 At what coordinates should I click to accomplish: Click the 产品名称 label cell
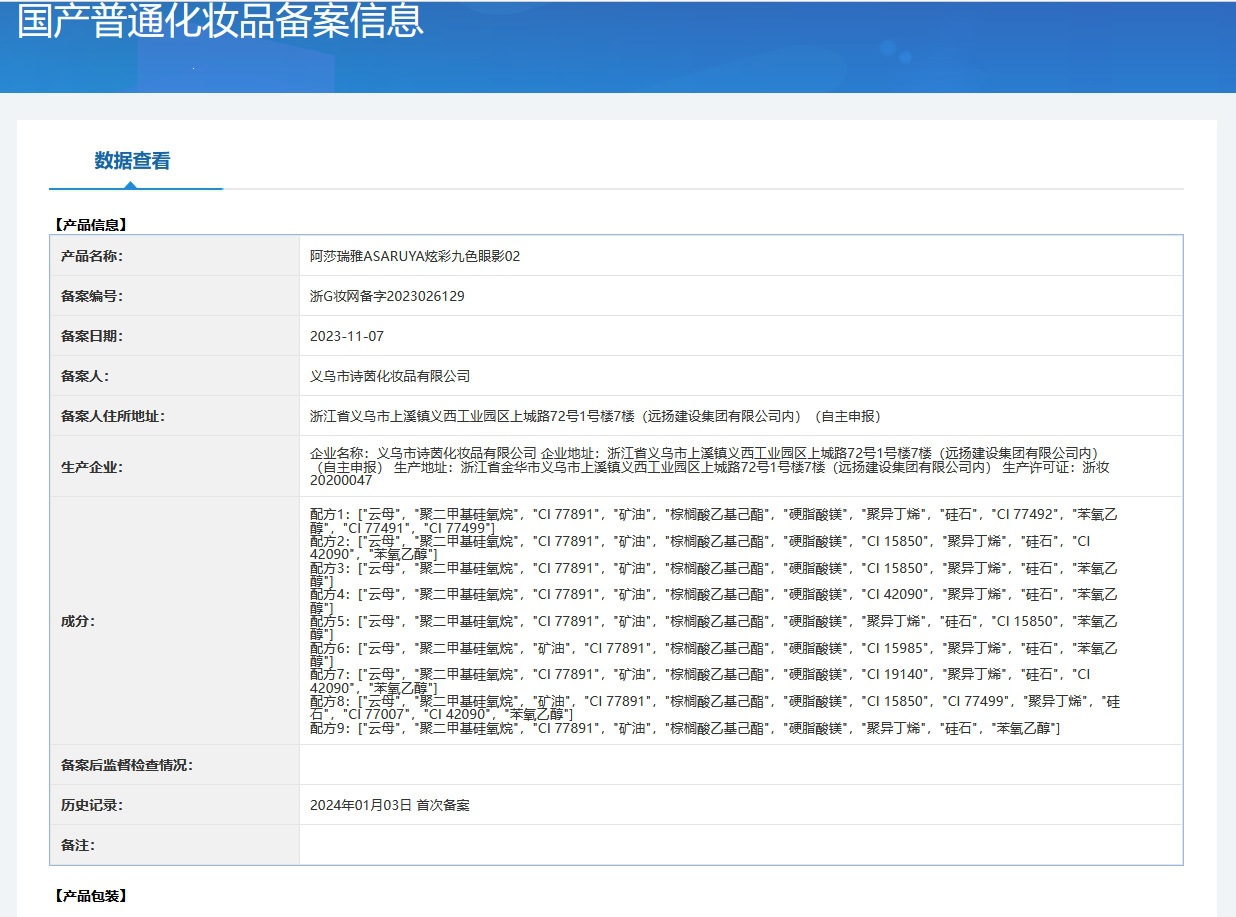(175, 256)
